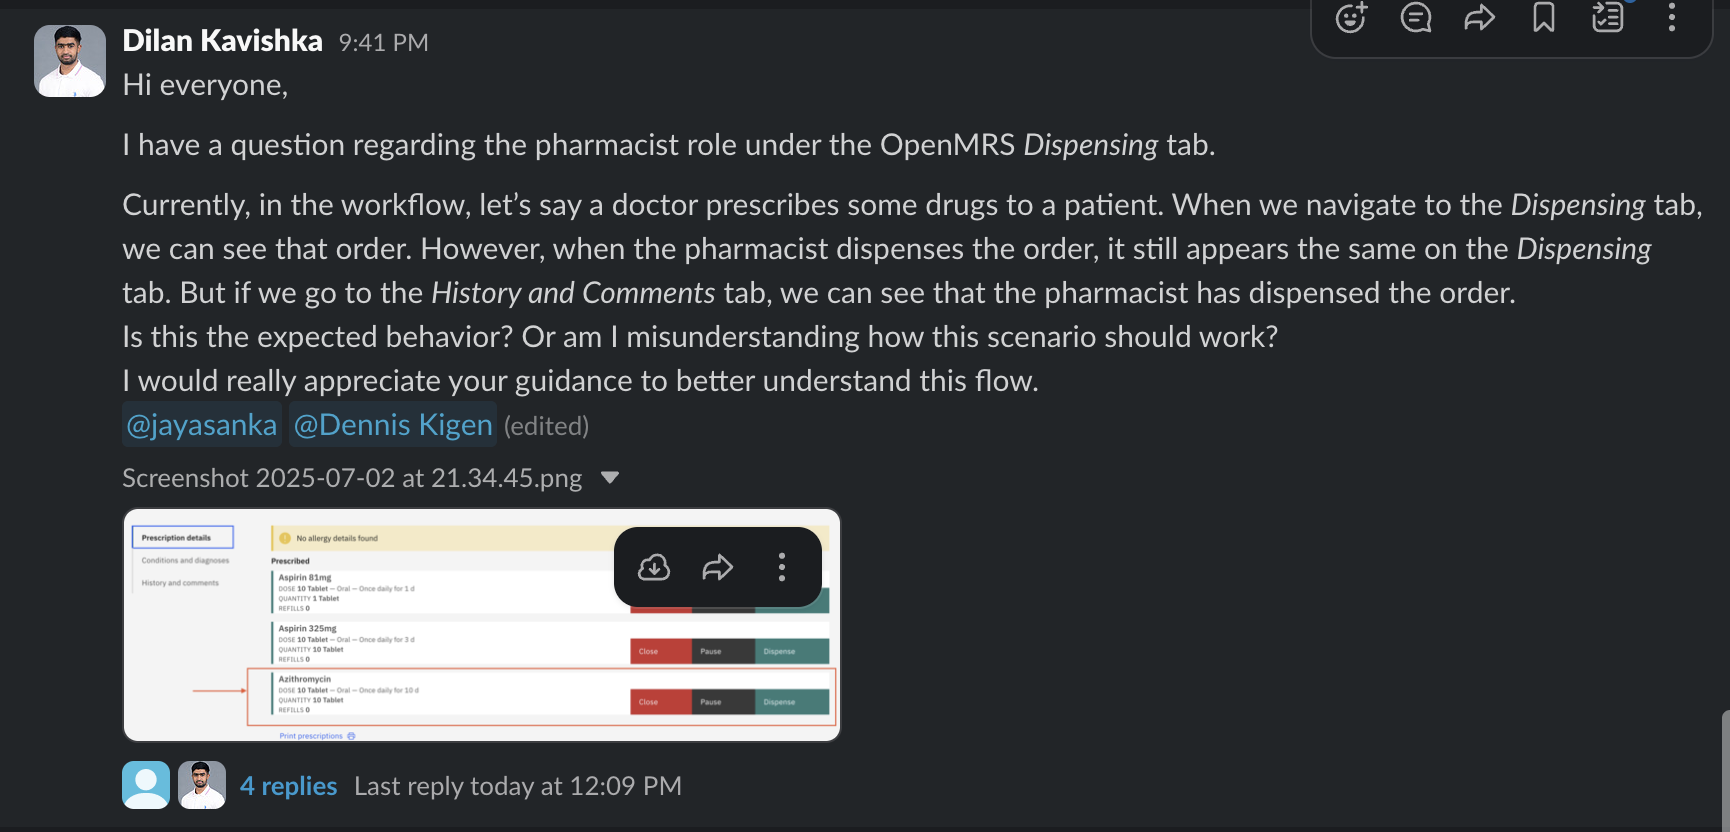
Task: Click the Last reply today timestamp text
Action: (518, 786)
